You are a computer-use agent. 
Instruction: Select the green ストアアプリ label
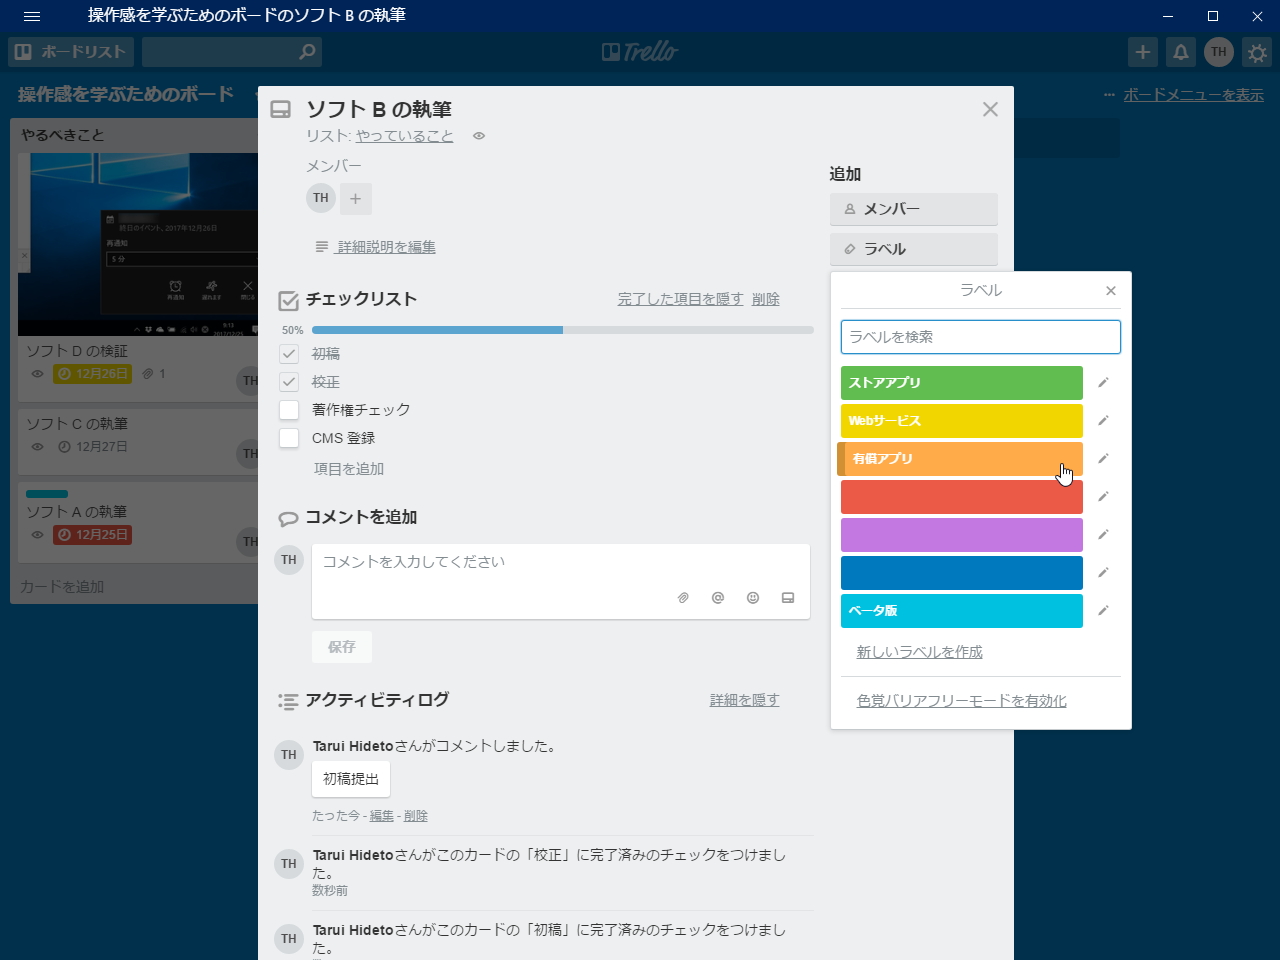[x=962, y=383]
